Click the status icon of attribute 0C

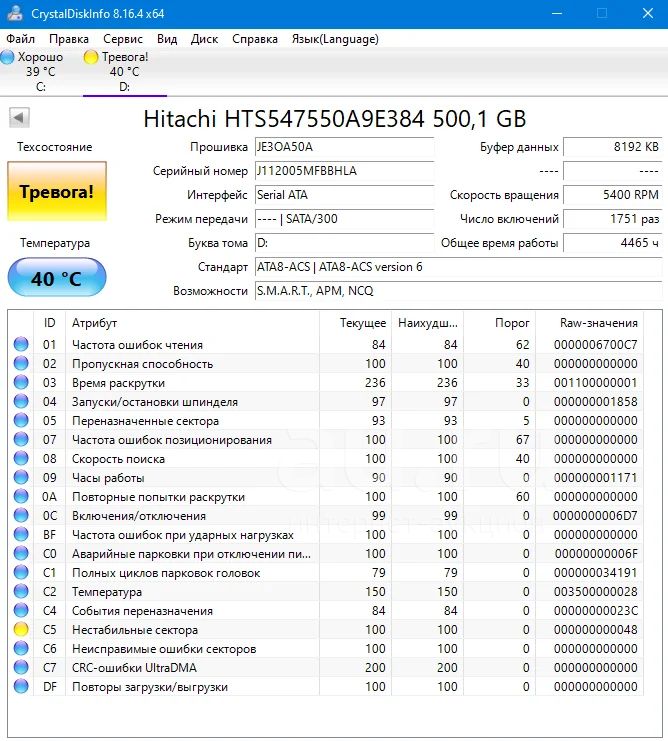point(21,515)
